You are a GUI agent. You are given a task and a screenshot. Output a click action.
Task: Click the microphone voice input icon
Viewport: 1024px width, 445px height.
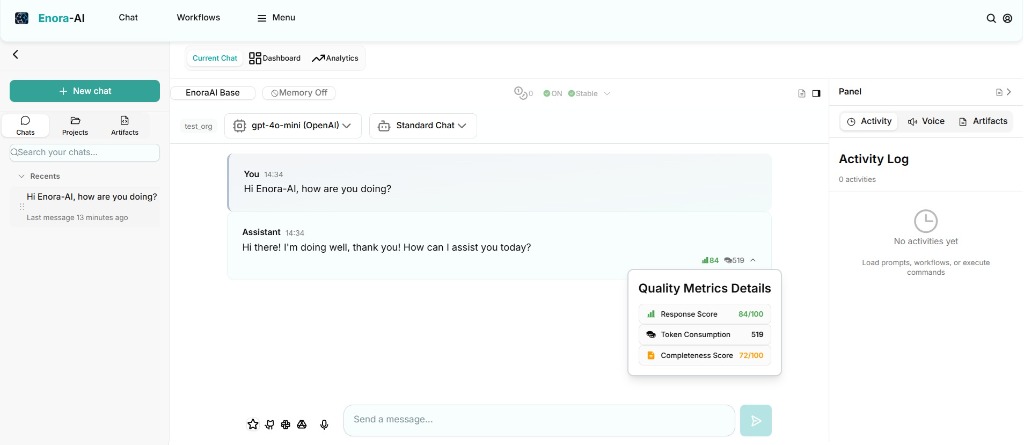(324, 424)
